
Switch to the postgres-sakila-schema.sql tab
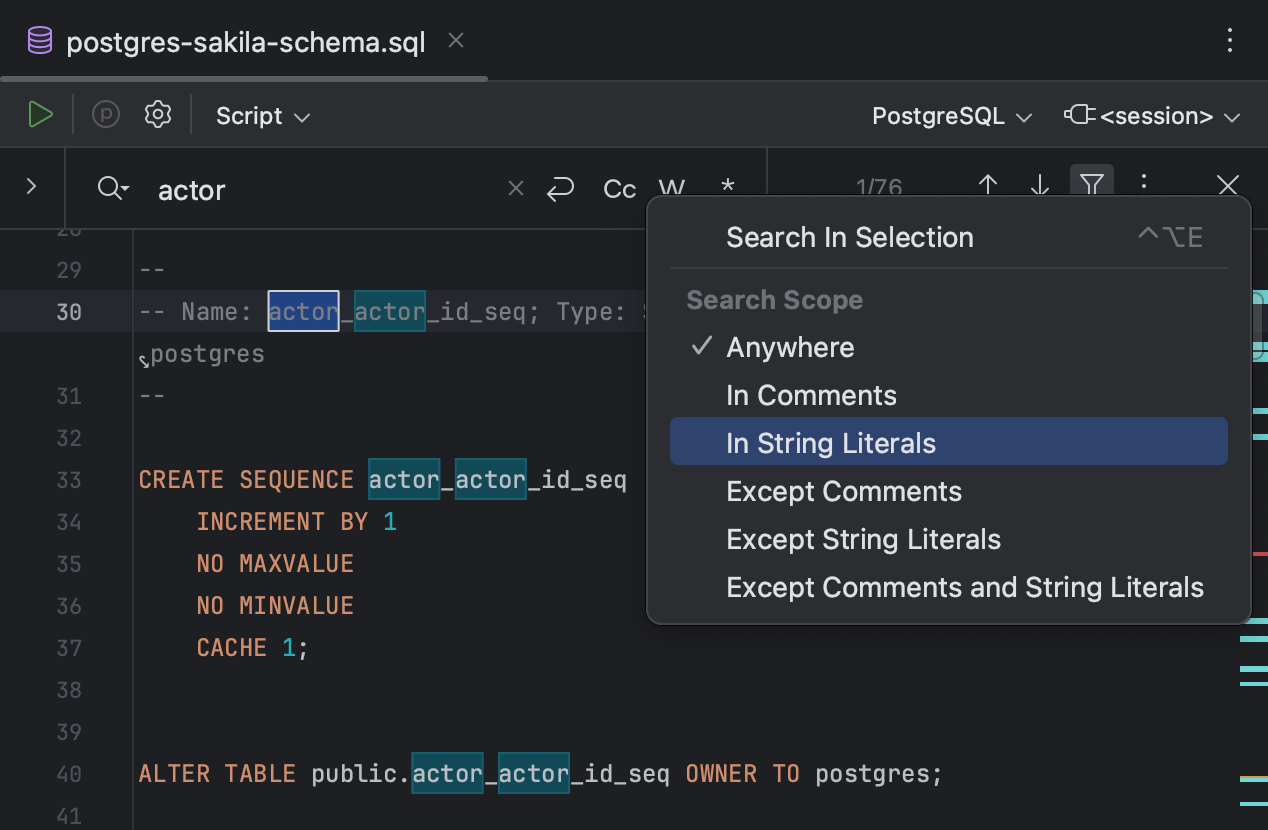click(x=245, y=41)
